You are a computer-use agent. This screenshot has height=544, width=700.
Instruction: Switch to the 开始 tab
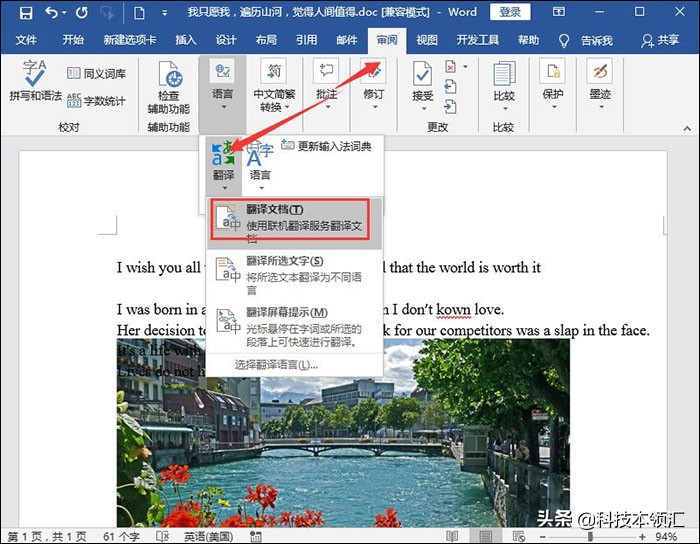(x=73, y=41)
